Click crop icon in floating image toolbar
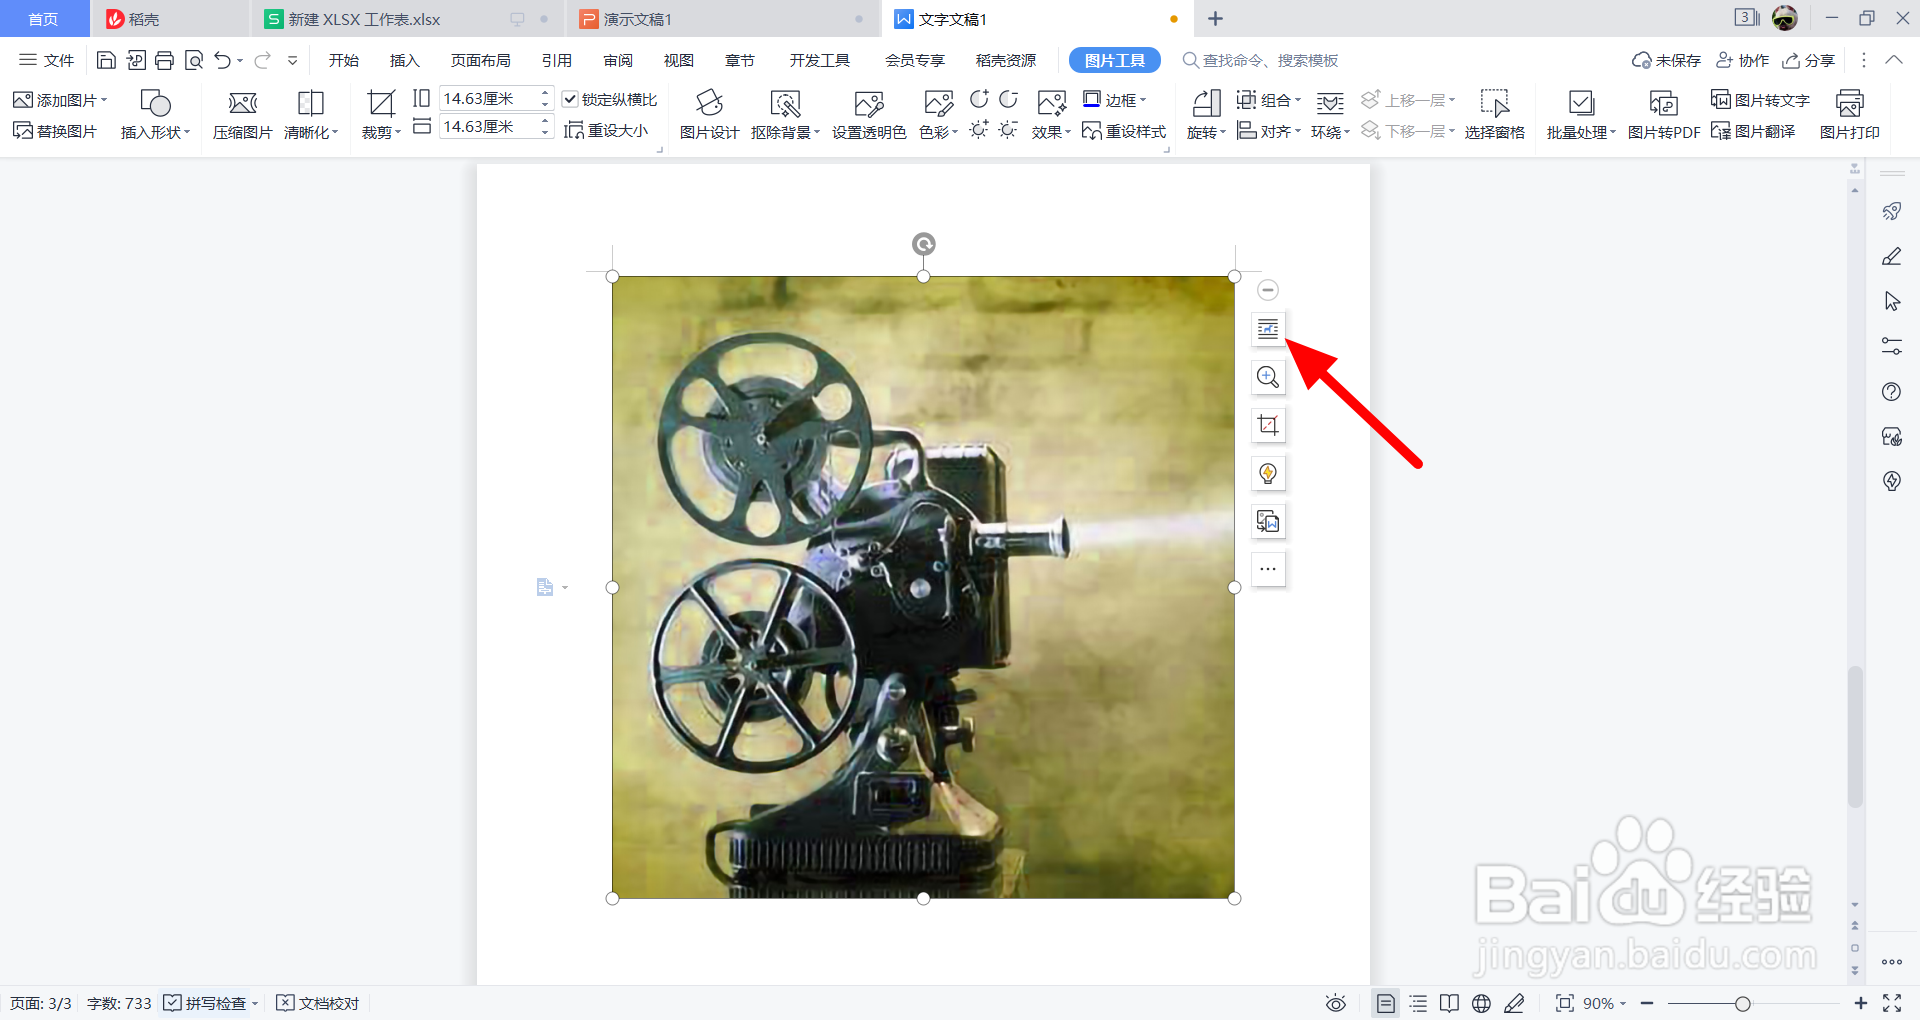This screenshot has width=1920, height=1020. coord(1268,425)
